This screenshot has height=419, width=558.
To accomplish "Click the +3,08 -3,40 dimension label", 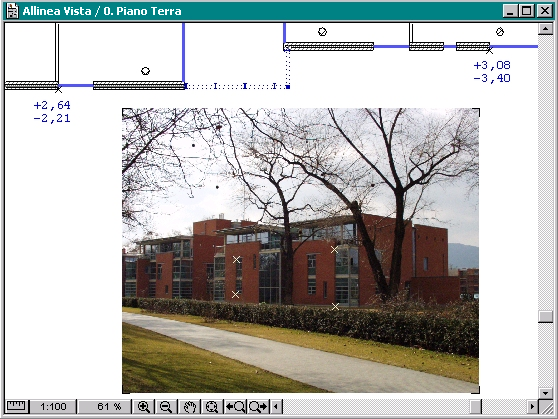I will pyautogui.click(x=492, y=72).
